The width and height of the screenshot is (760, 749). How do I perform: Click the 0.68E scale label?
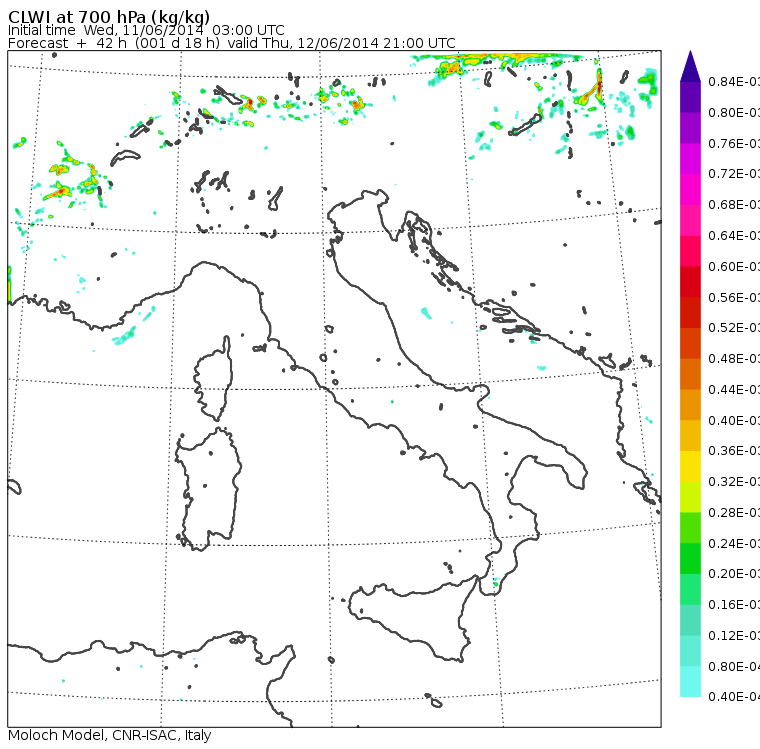click(x=734, y=205)
